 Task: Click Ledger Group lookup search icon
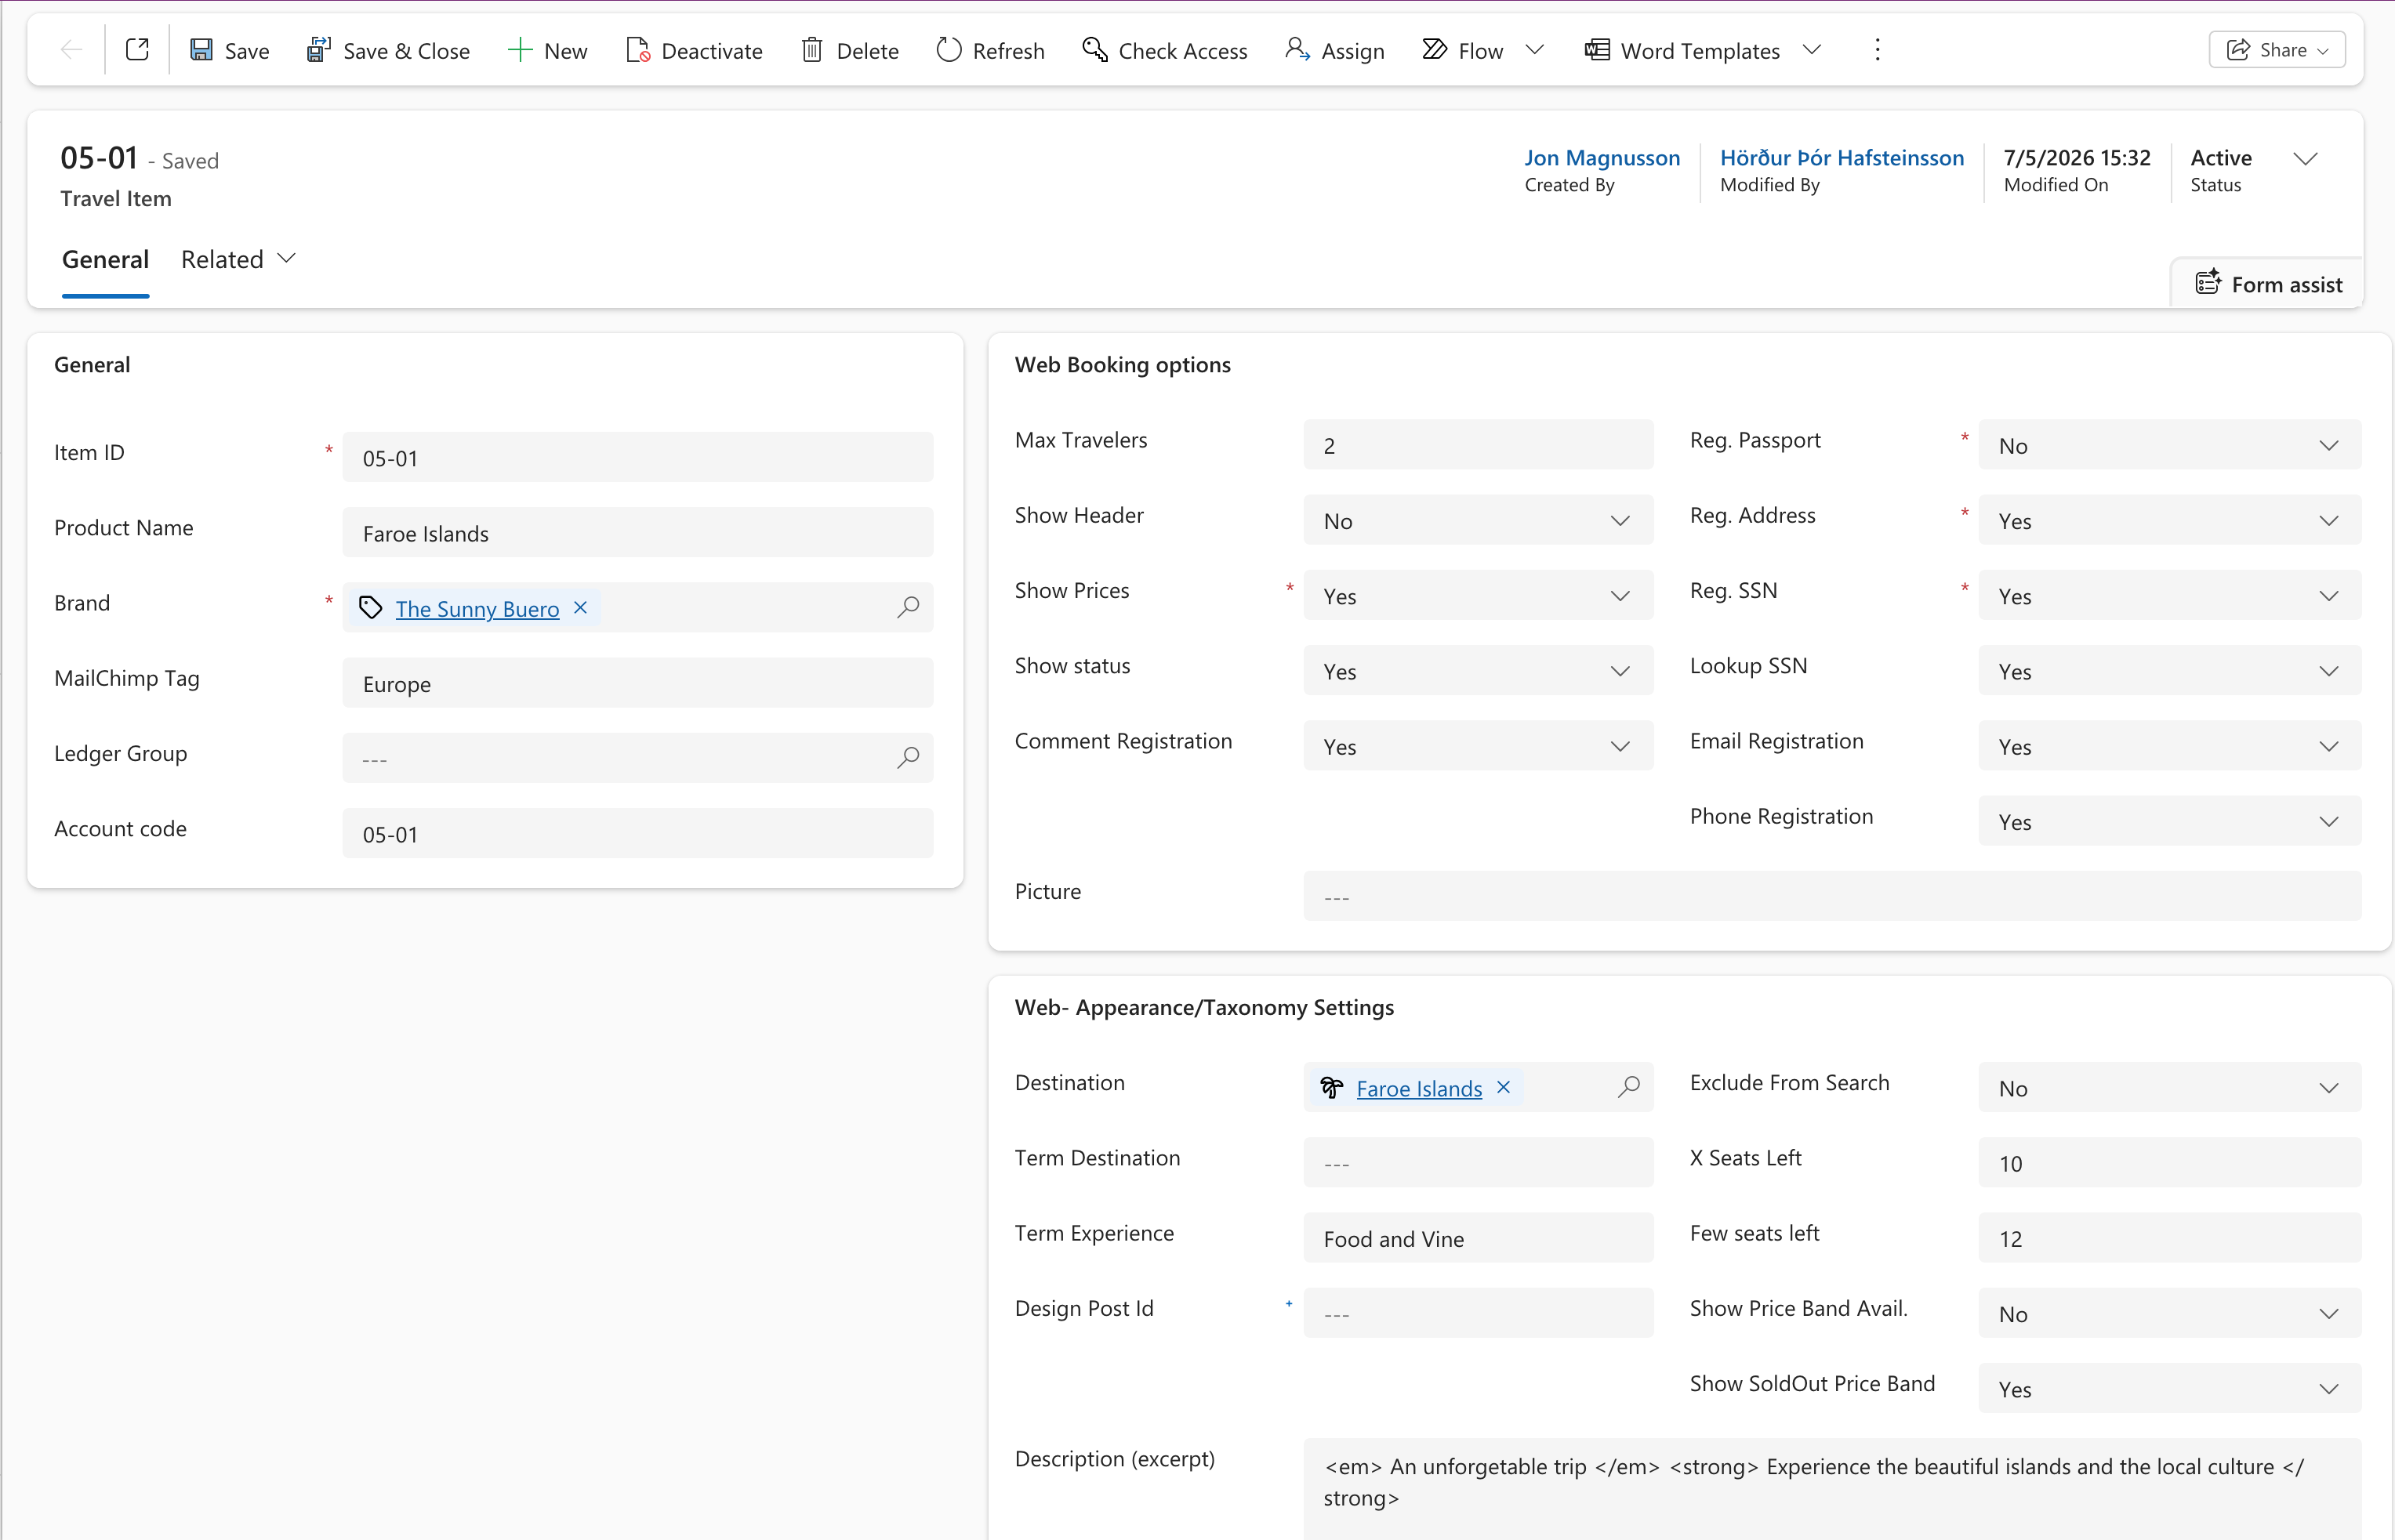[x=908, y=758]
